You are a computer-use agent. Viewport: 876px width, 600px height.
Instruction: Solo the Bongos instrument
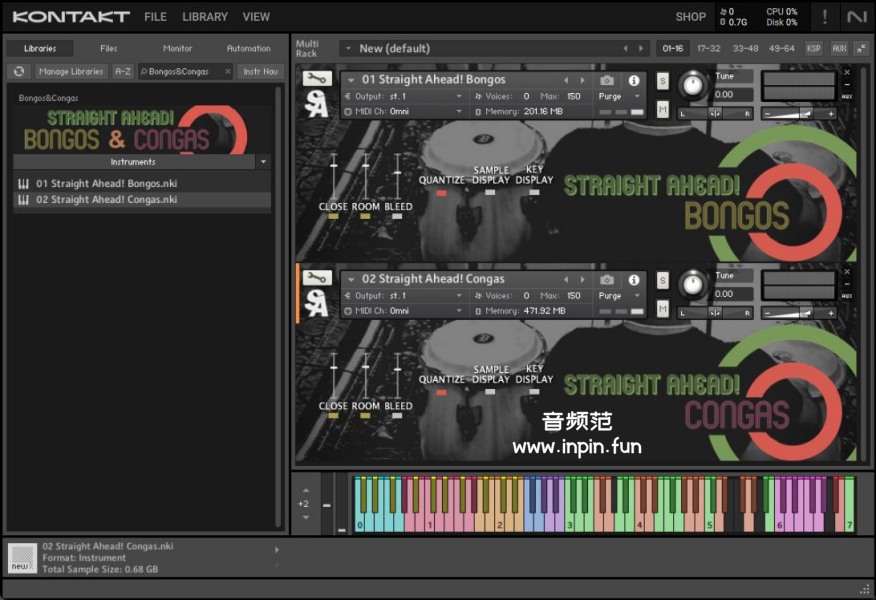663,81
